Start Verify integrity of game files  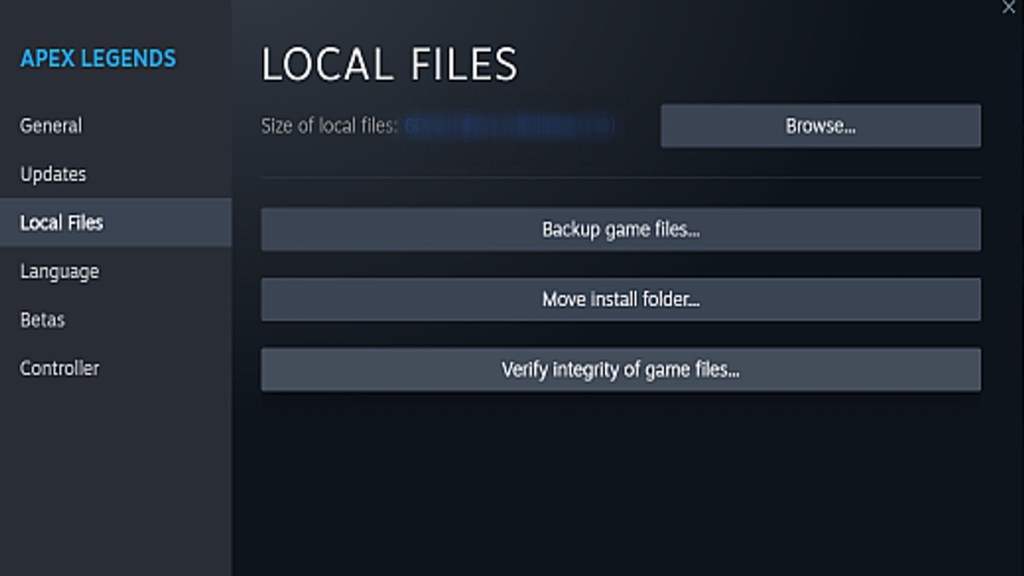coord(620,369)
